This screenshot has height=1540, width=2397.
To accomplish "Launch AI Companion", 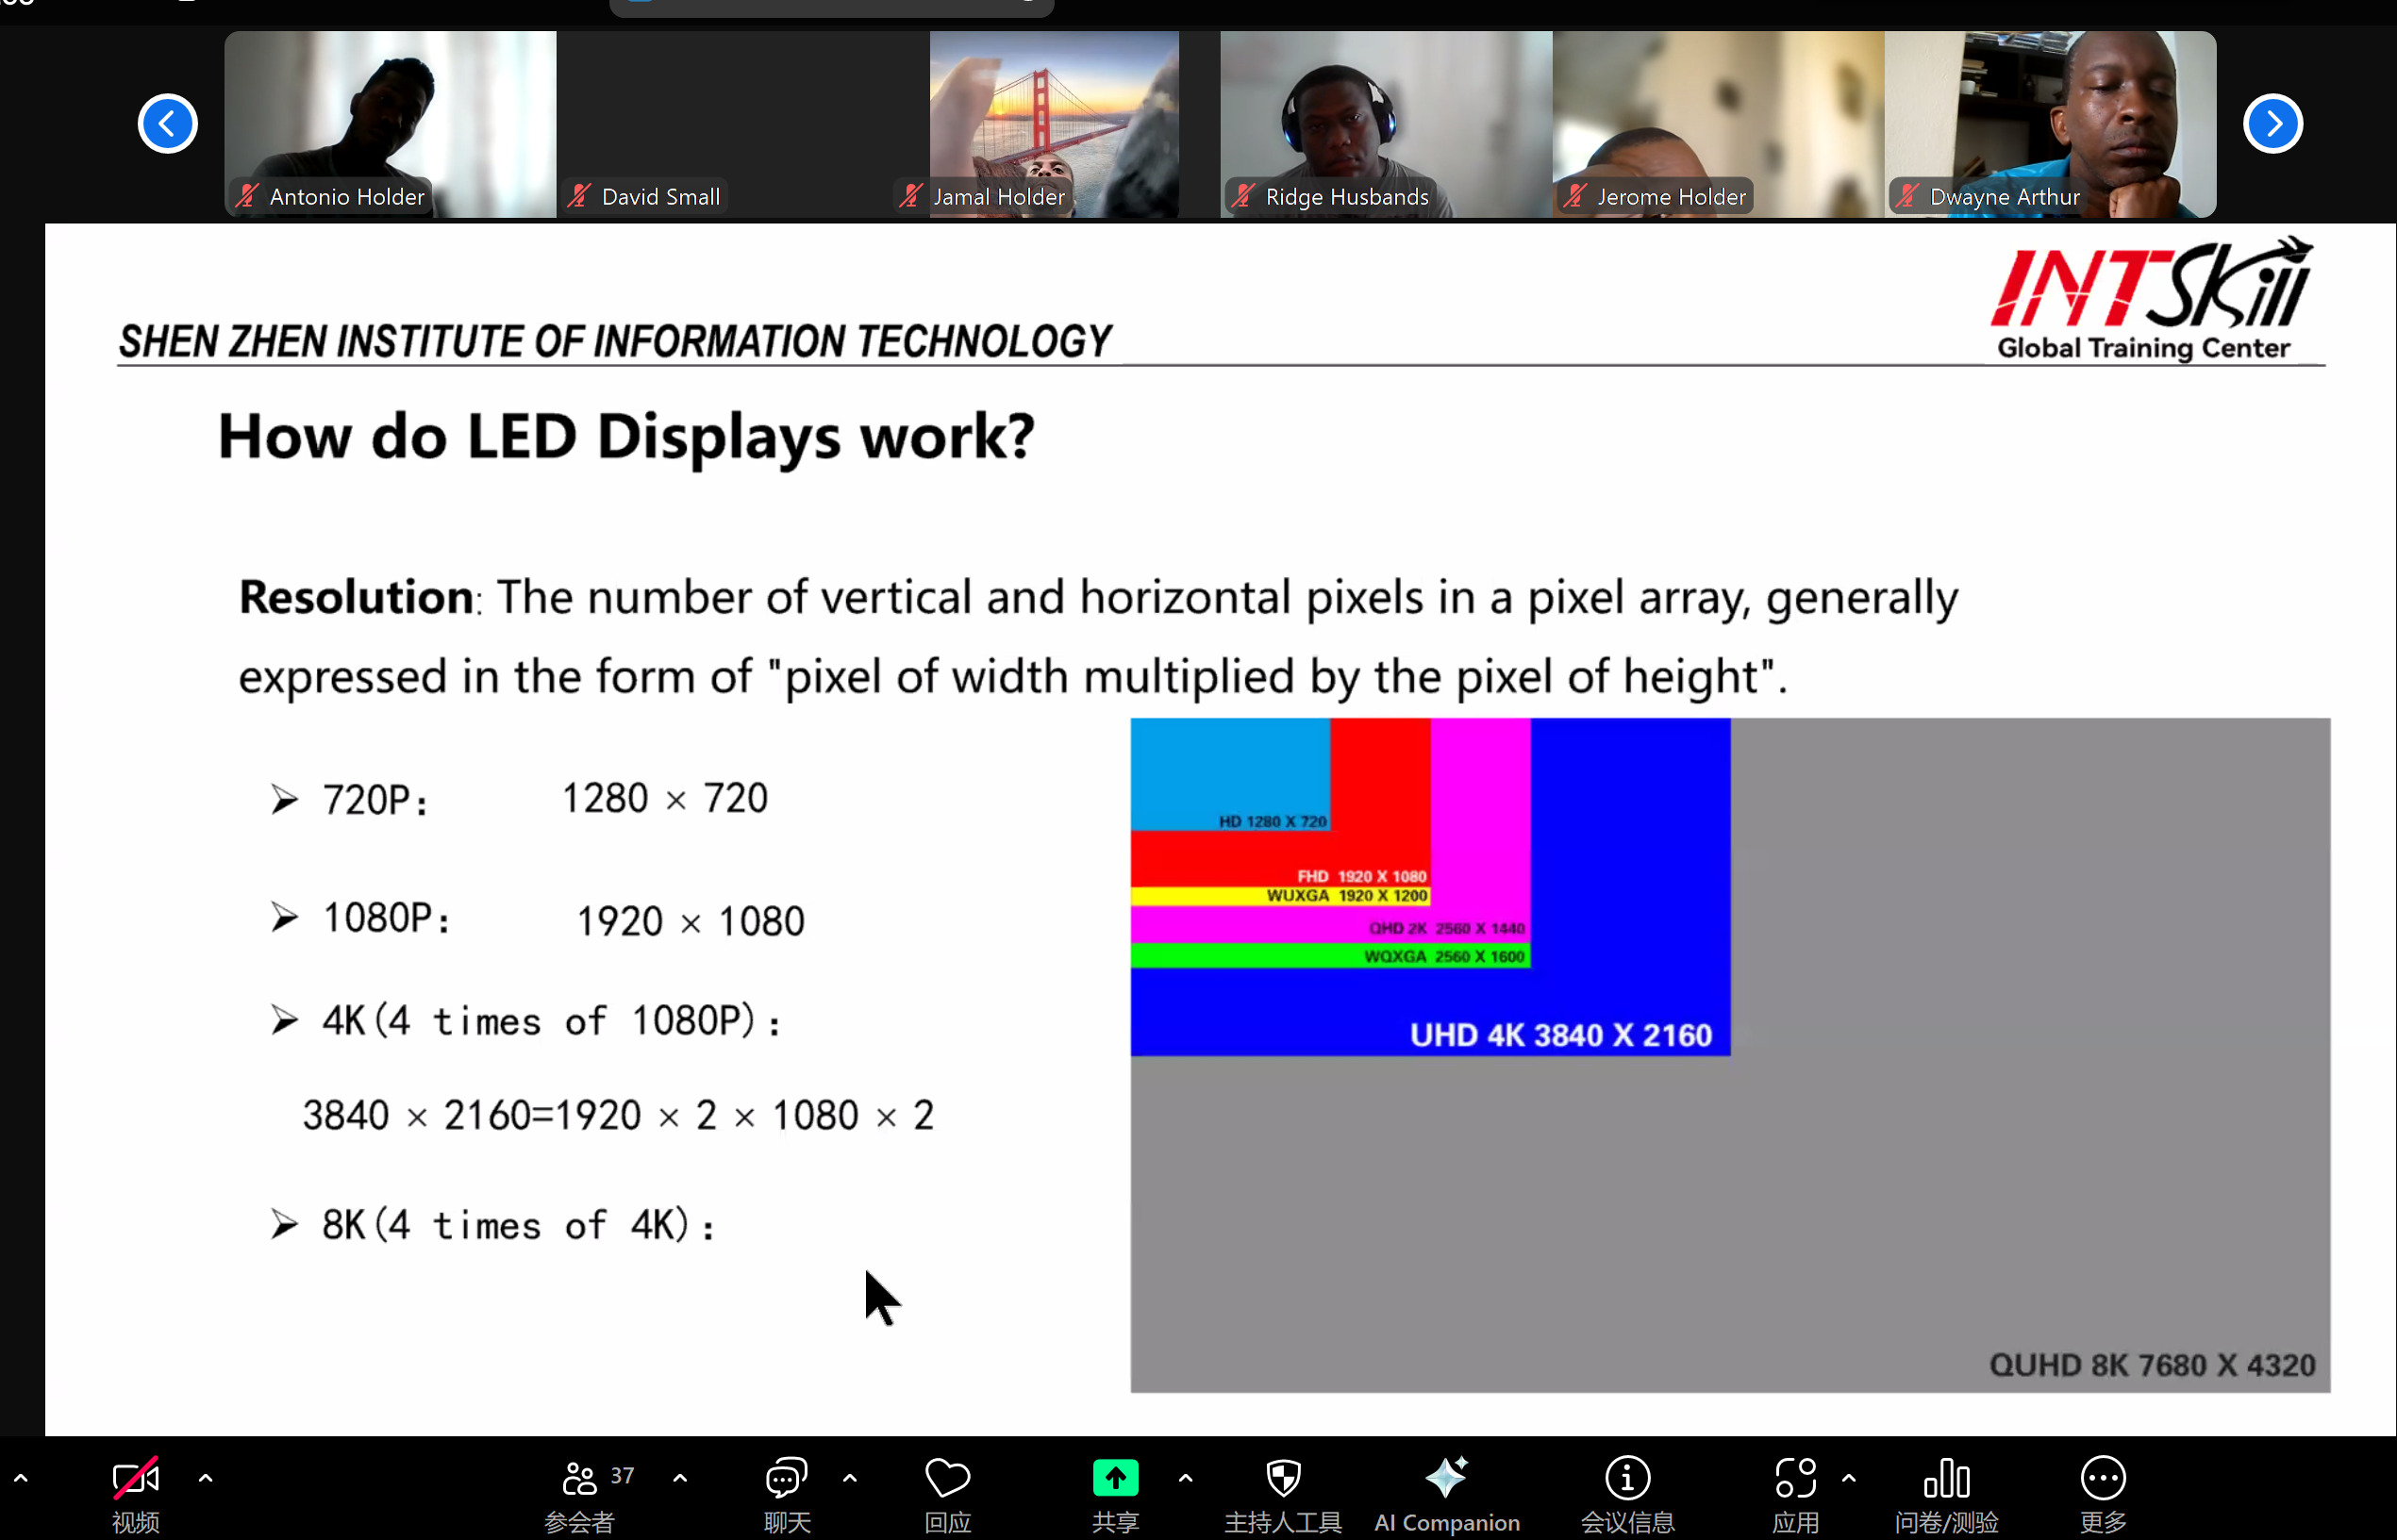I will 1446,1478.
